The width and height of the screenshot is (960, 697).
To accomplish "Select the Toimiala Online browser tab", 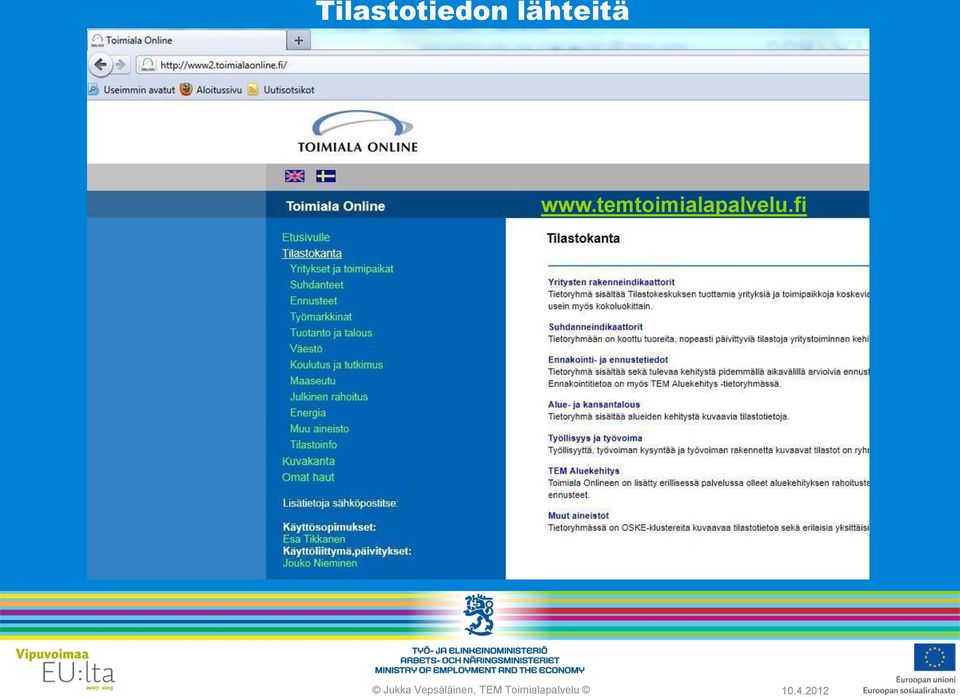I will tap(187, 40).
